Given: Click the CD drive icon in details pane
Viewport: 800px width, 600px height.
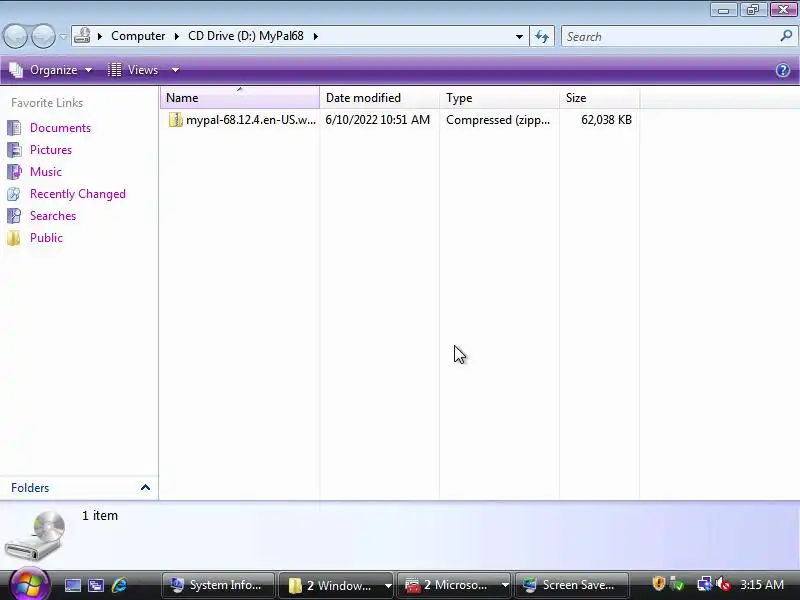Looking at the screenshot, I should tap(35, 536).
